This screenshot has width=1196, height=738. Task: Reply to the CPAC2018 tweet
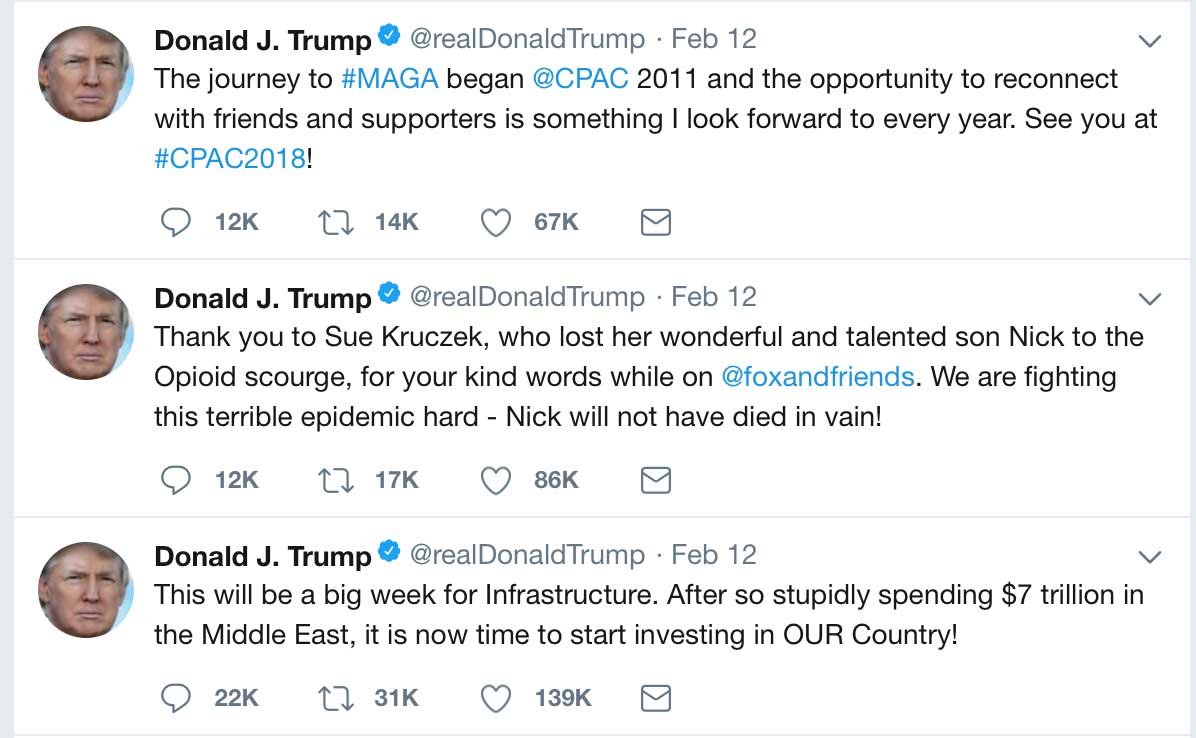[175, 223]
